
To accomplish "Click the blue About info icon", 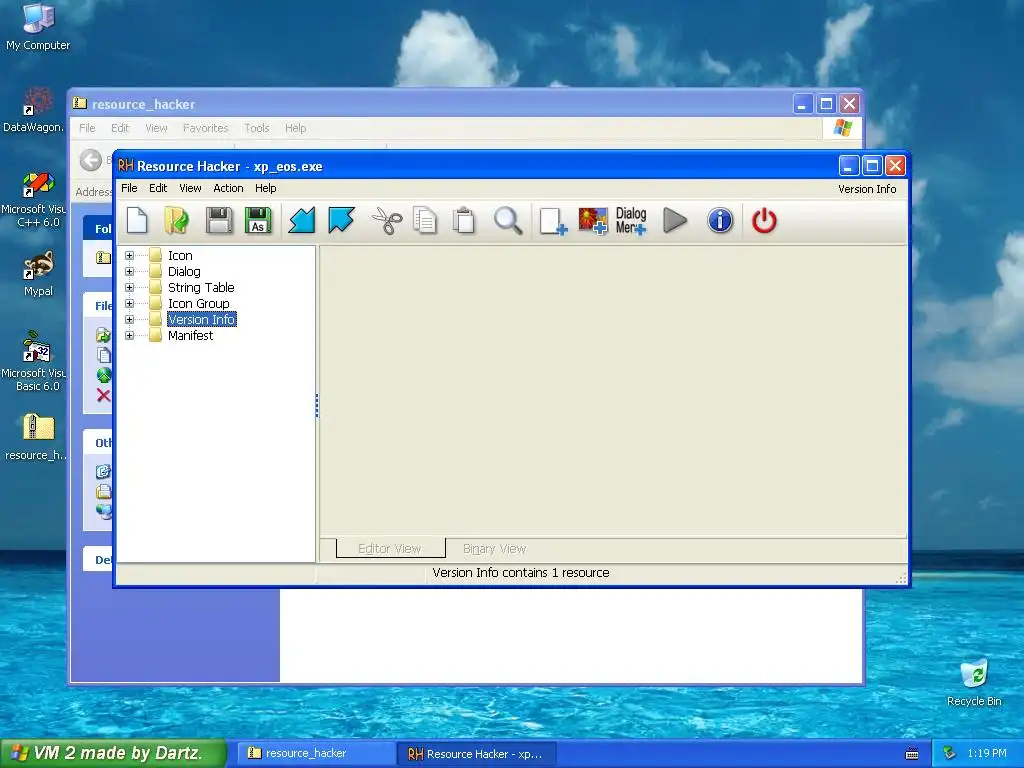I will click(x=720, y=220).
